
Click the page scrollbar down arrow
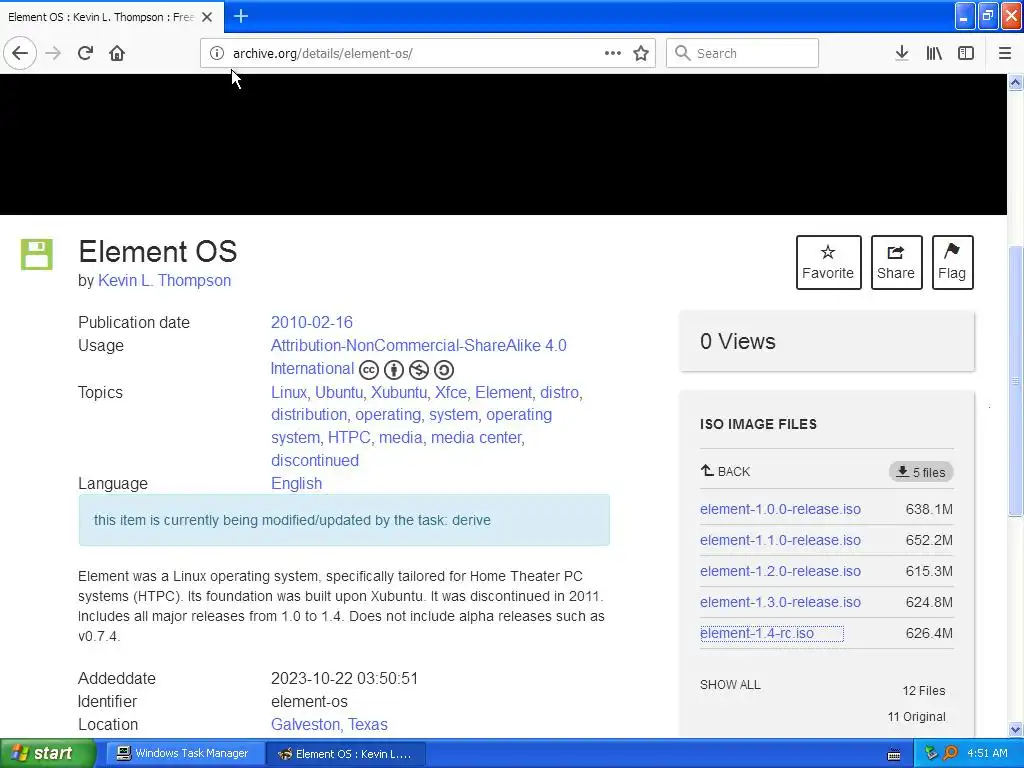pos(1016,729)
